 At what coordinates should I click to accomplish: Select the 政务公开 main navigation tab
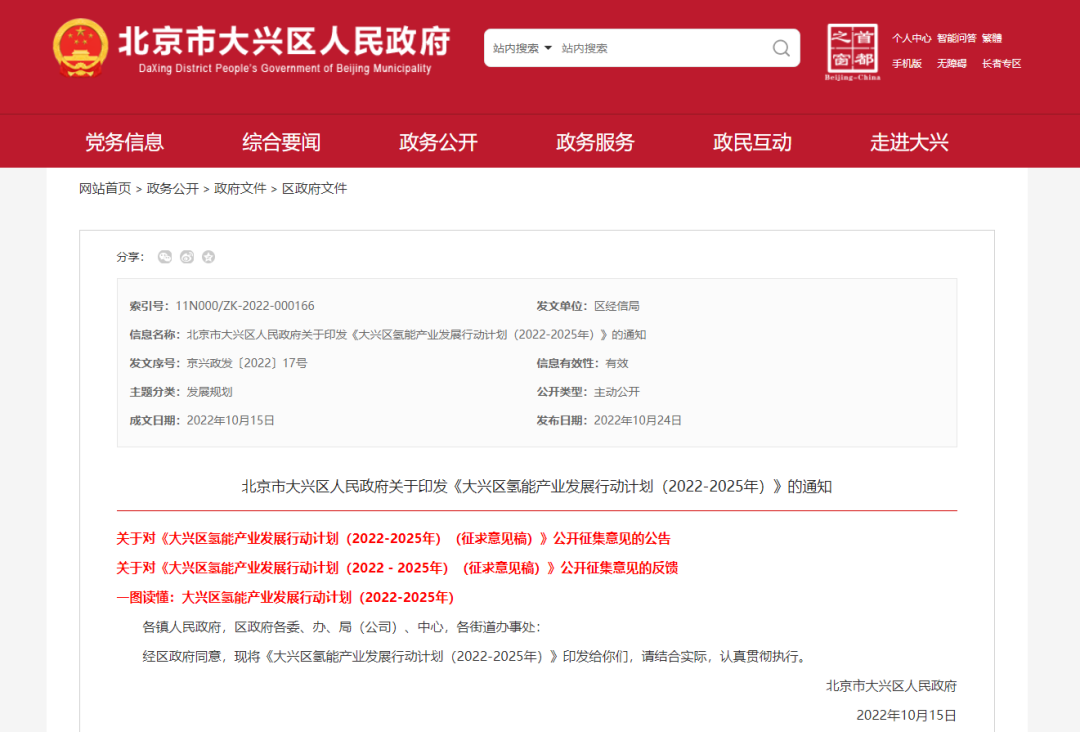click(x=438, y=142)
